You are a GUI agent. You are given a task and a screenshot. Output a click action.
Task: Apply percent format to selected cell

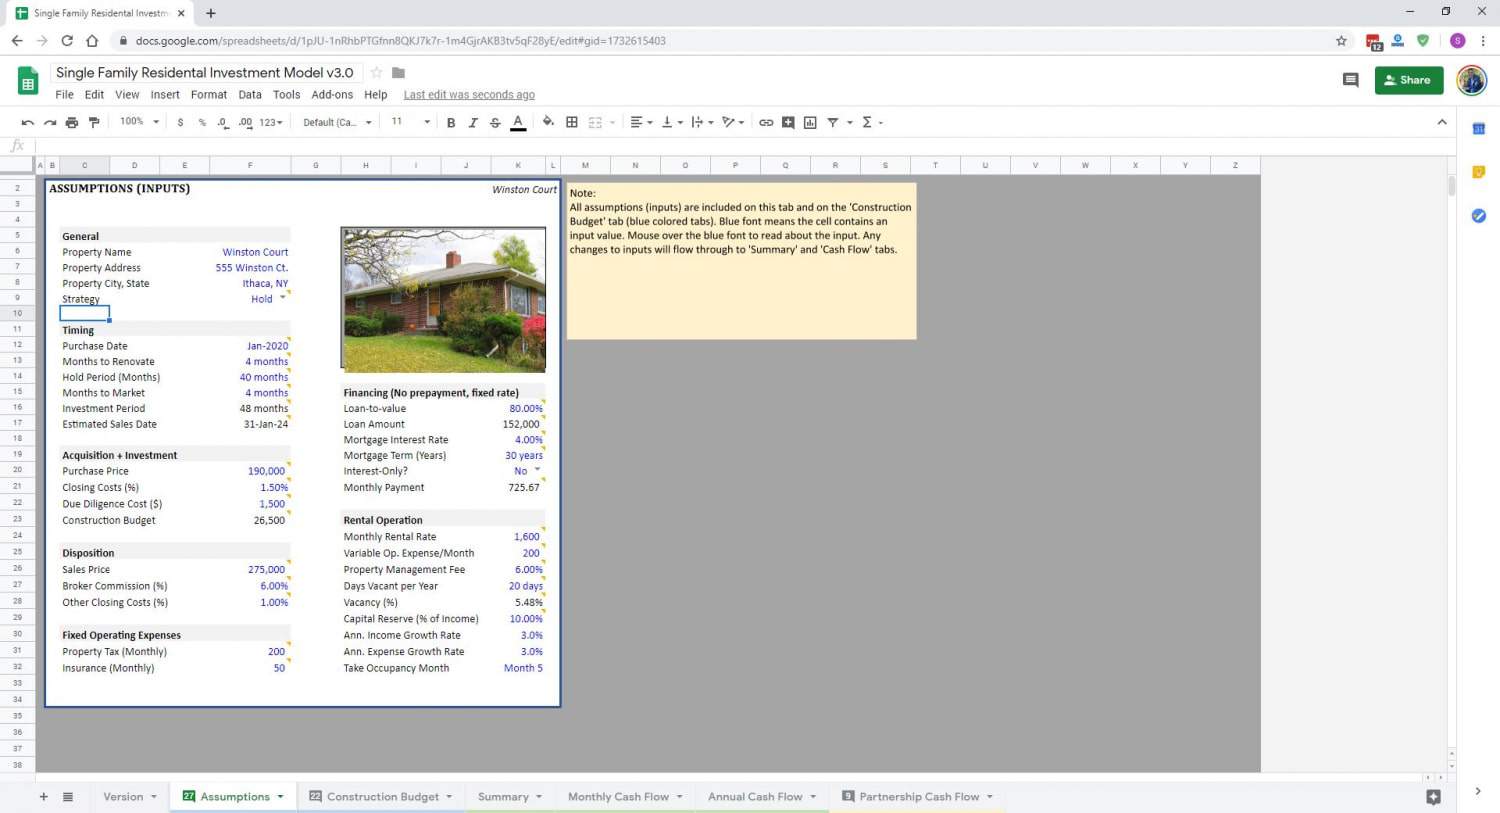pos(201,121)
